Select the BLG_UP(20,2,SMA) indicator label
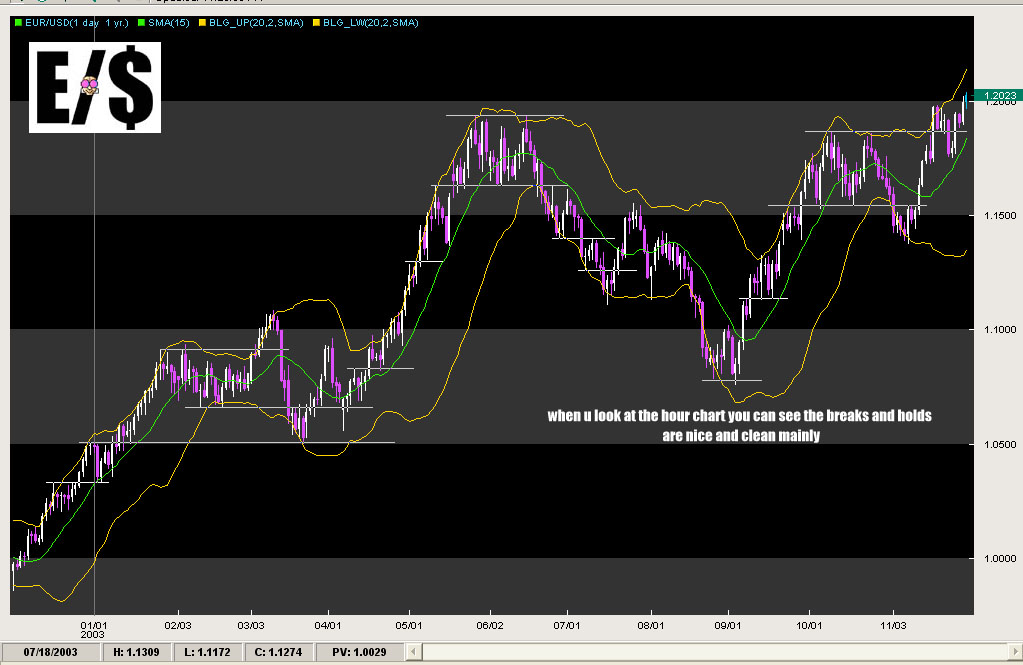The height and width of the screenshot is (665, 1023). point(255,22)
